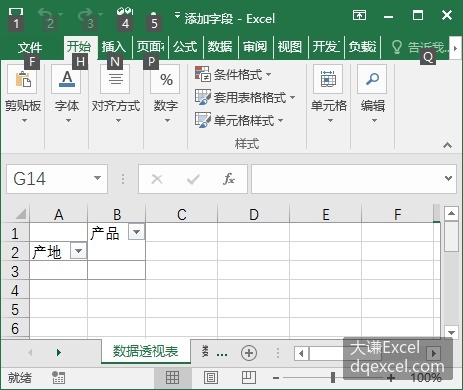Click the sheet tab scroll right arrow

[x=59, y=352]
